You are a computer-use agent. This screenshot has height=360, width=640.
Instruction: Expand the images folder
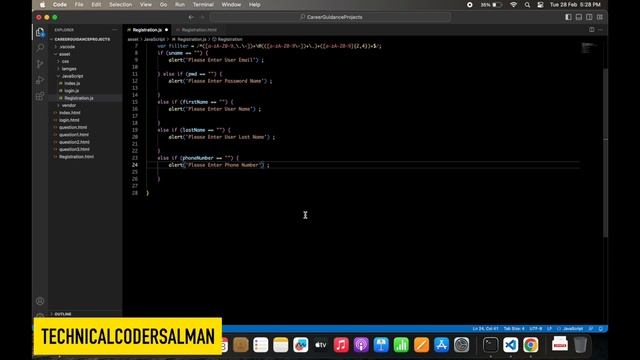coord(69,69)
